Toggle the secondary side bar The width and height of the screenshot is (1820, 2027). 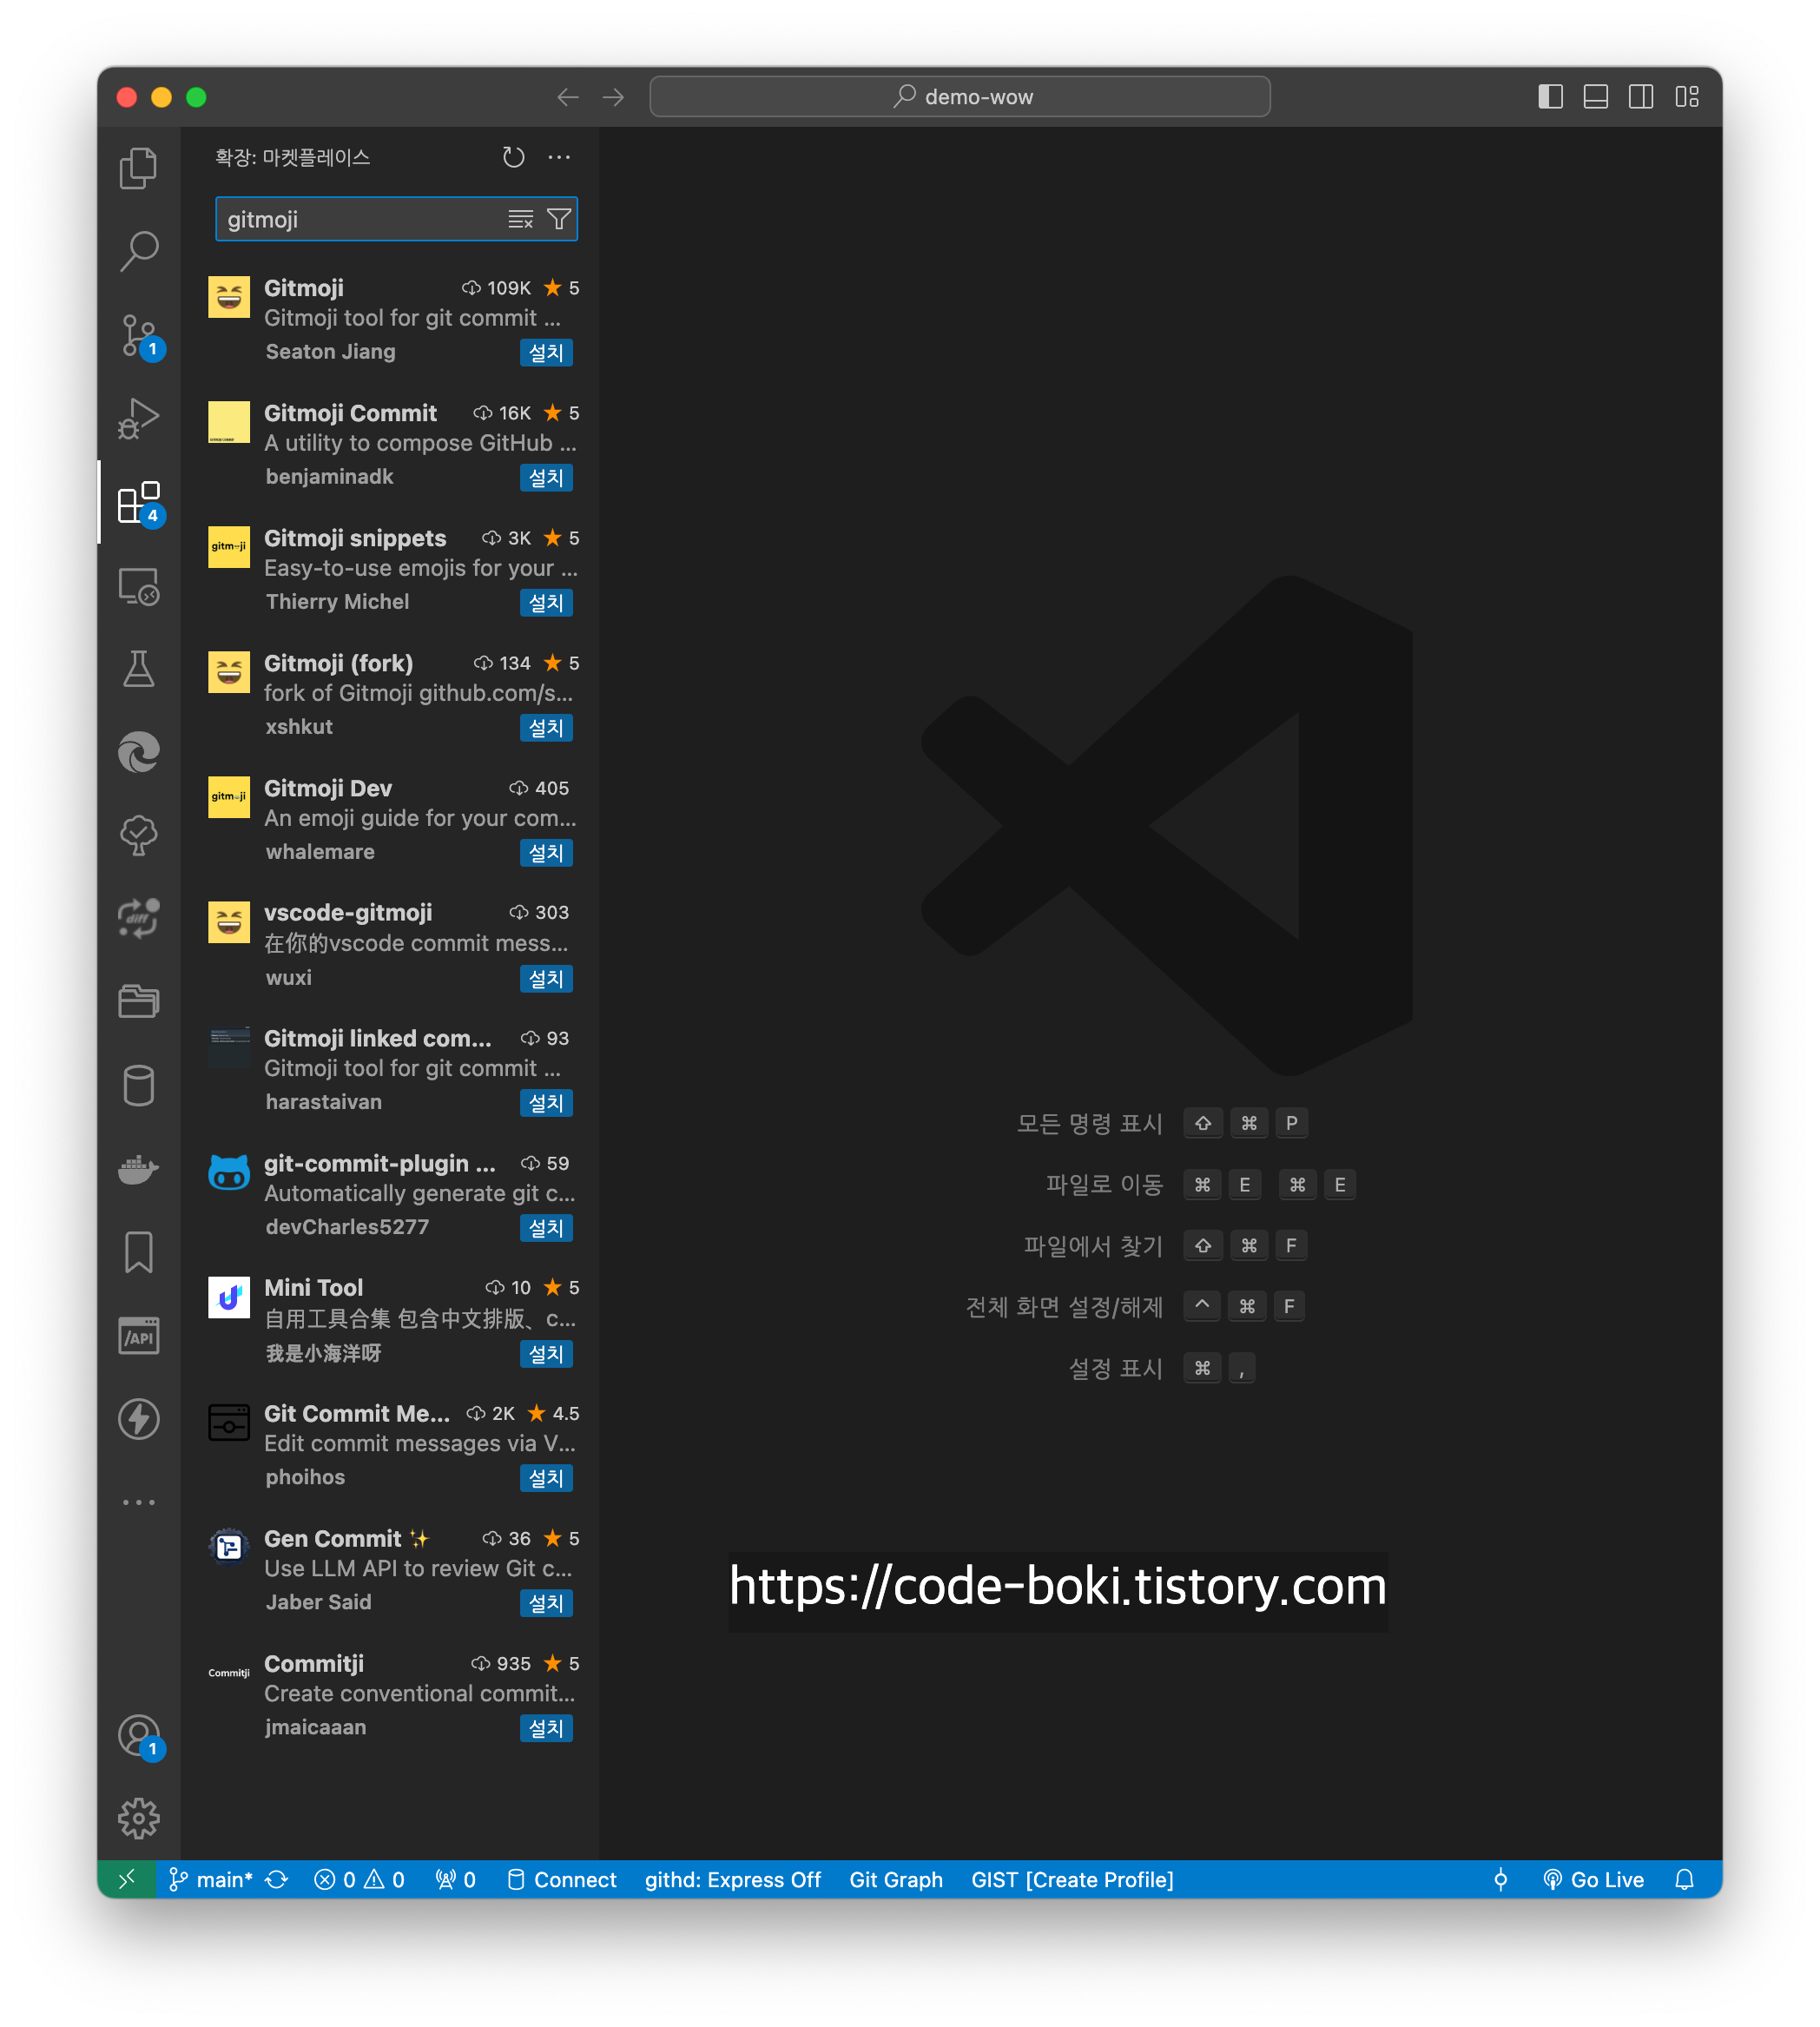point(1640,97)
